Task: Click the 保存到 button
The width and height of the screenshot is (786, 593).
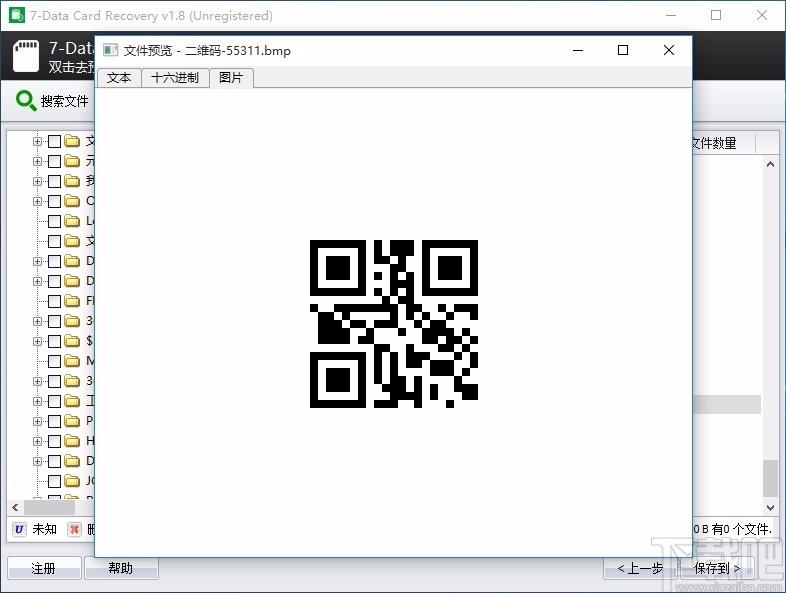Action: coord(717,568)
